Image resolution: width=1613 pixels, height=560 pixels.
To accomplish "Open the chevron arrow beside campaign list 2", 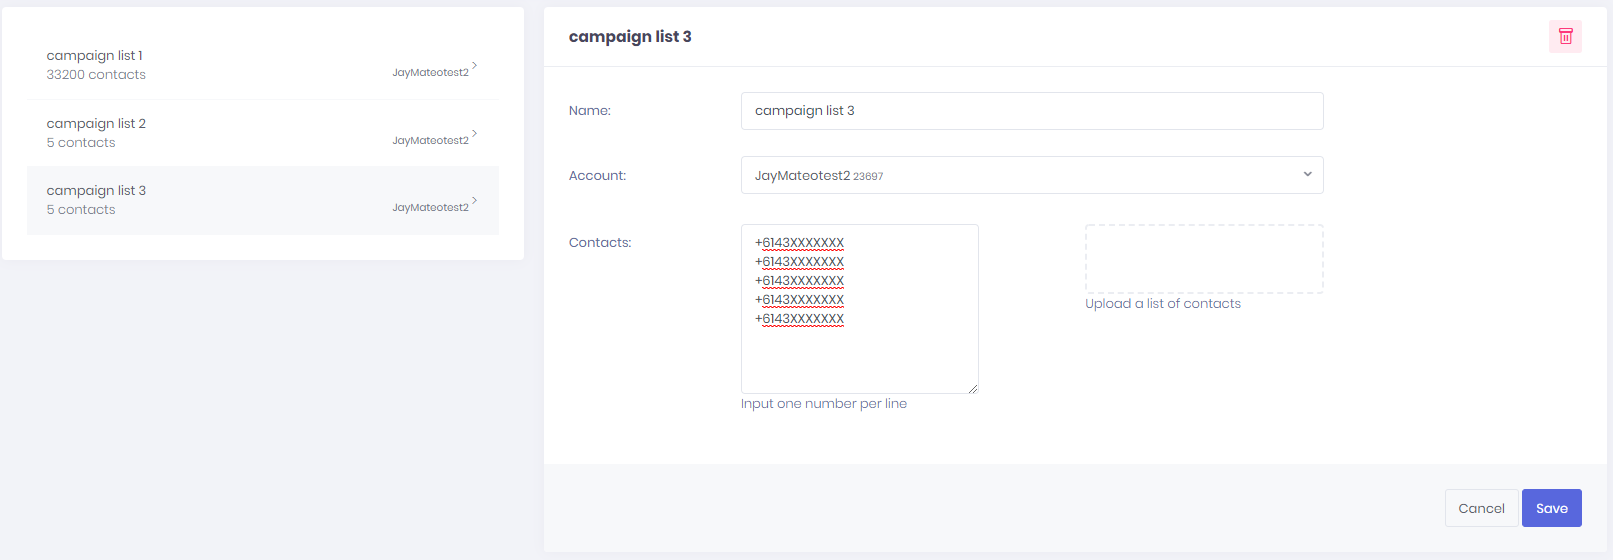I will pos(474,133).
